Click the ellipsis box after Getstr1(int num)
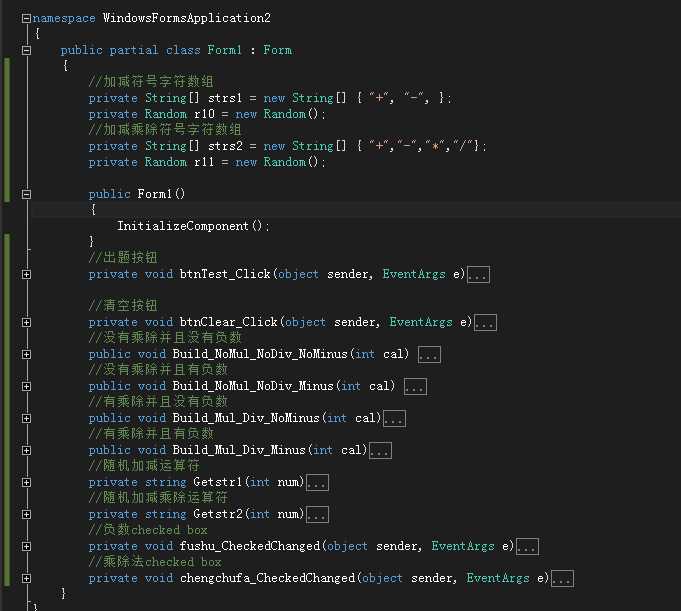This screenshot has width=681, height=611. coord(317,483)
